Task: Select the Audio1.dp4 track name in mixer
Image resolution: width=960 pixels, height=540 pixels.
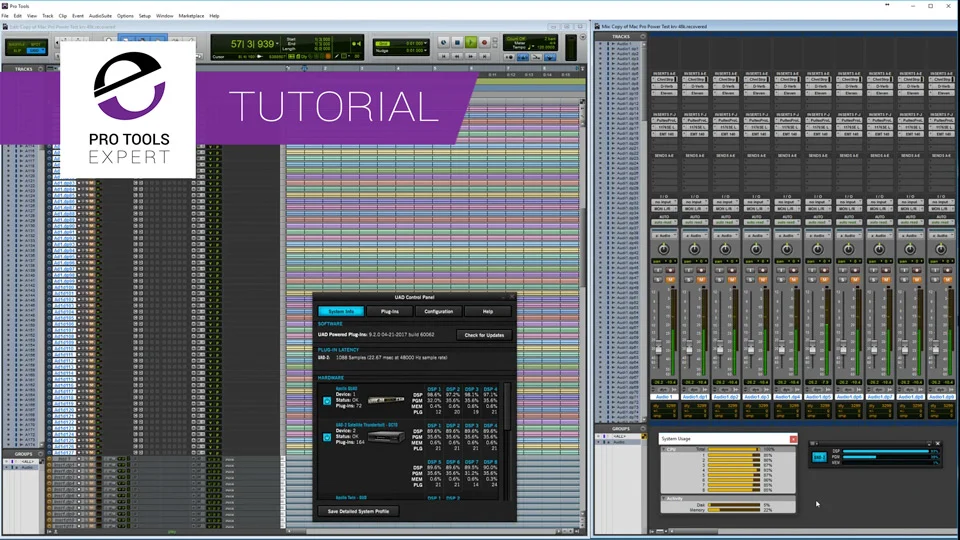Action: [787, 397]
